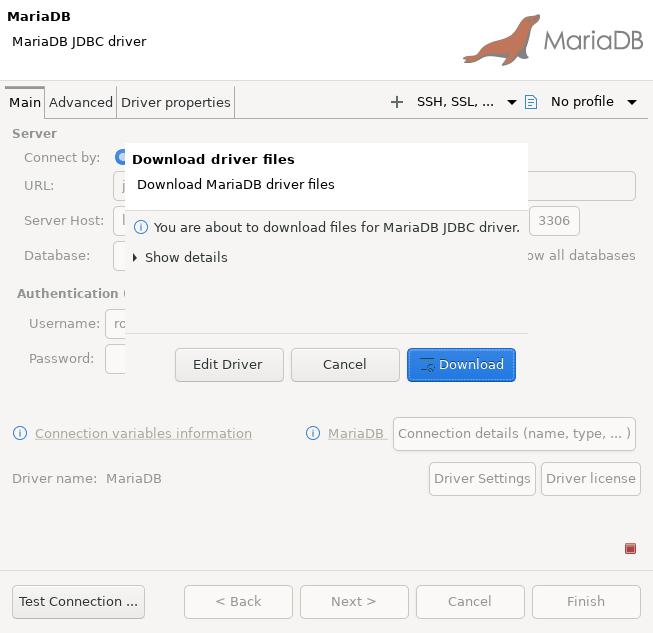Image resolution: width=653 pixels, height=633 pixels.
Task: View the Driver license
Action: [x=591, y=479]
